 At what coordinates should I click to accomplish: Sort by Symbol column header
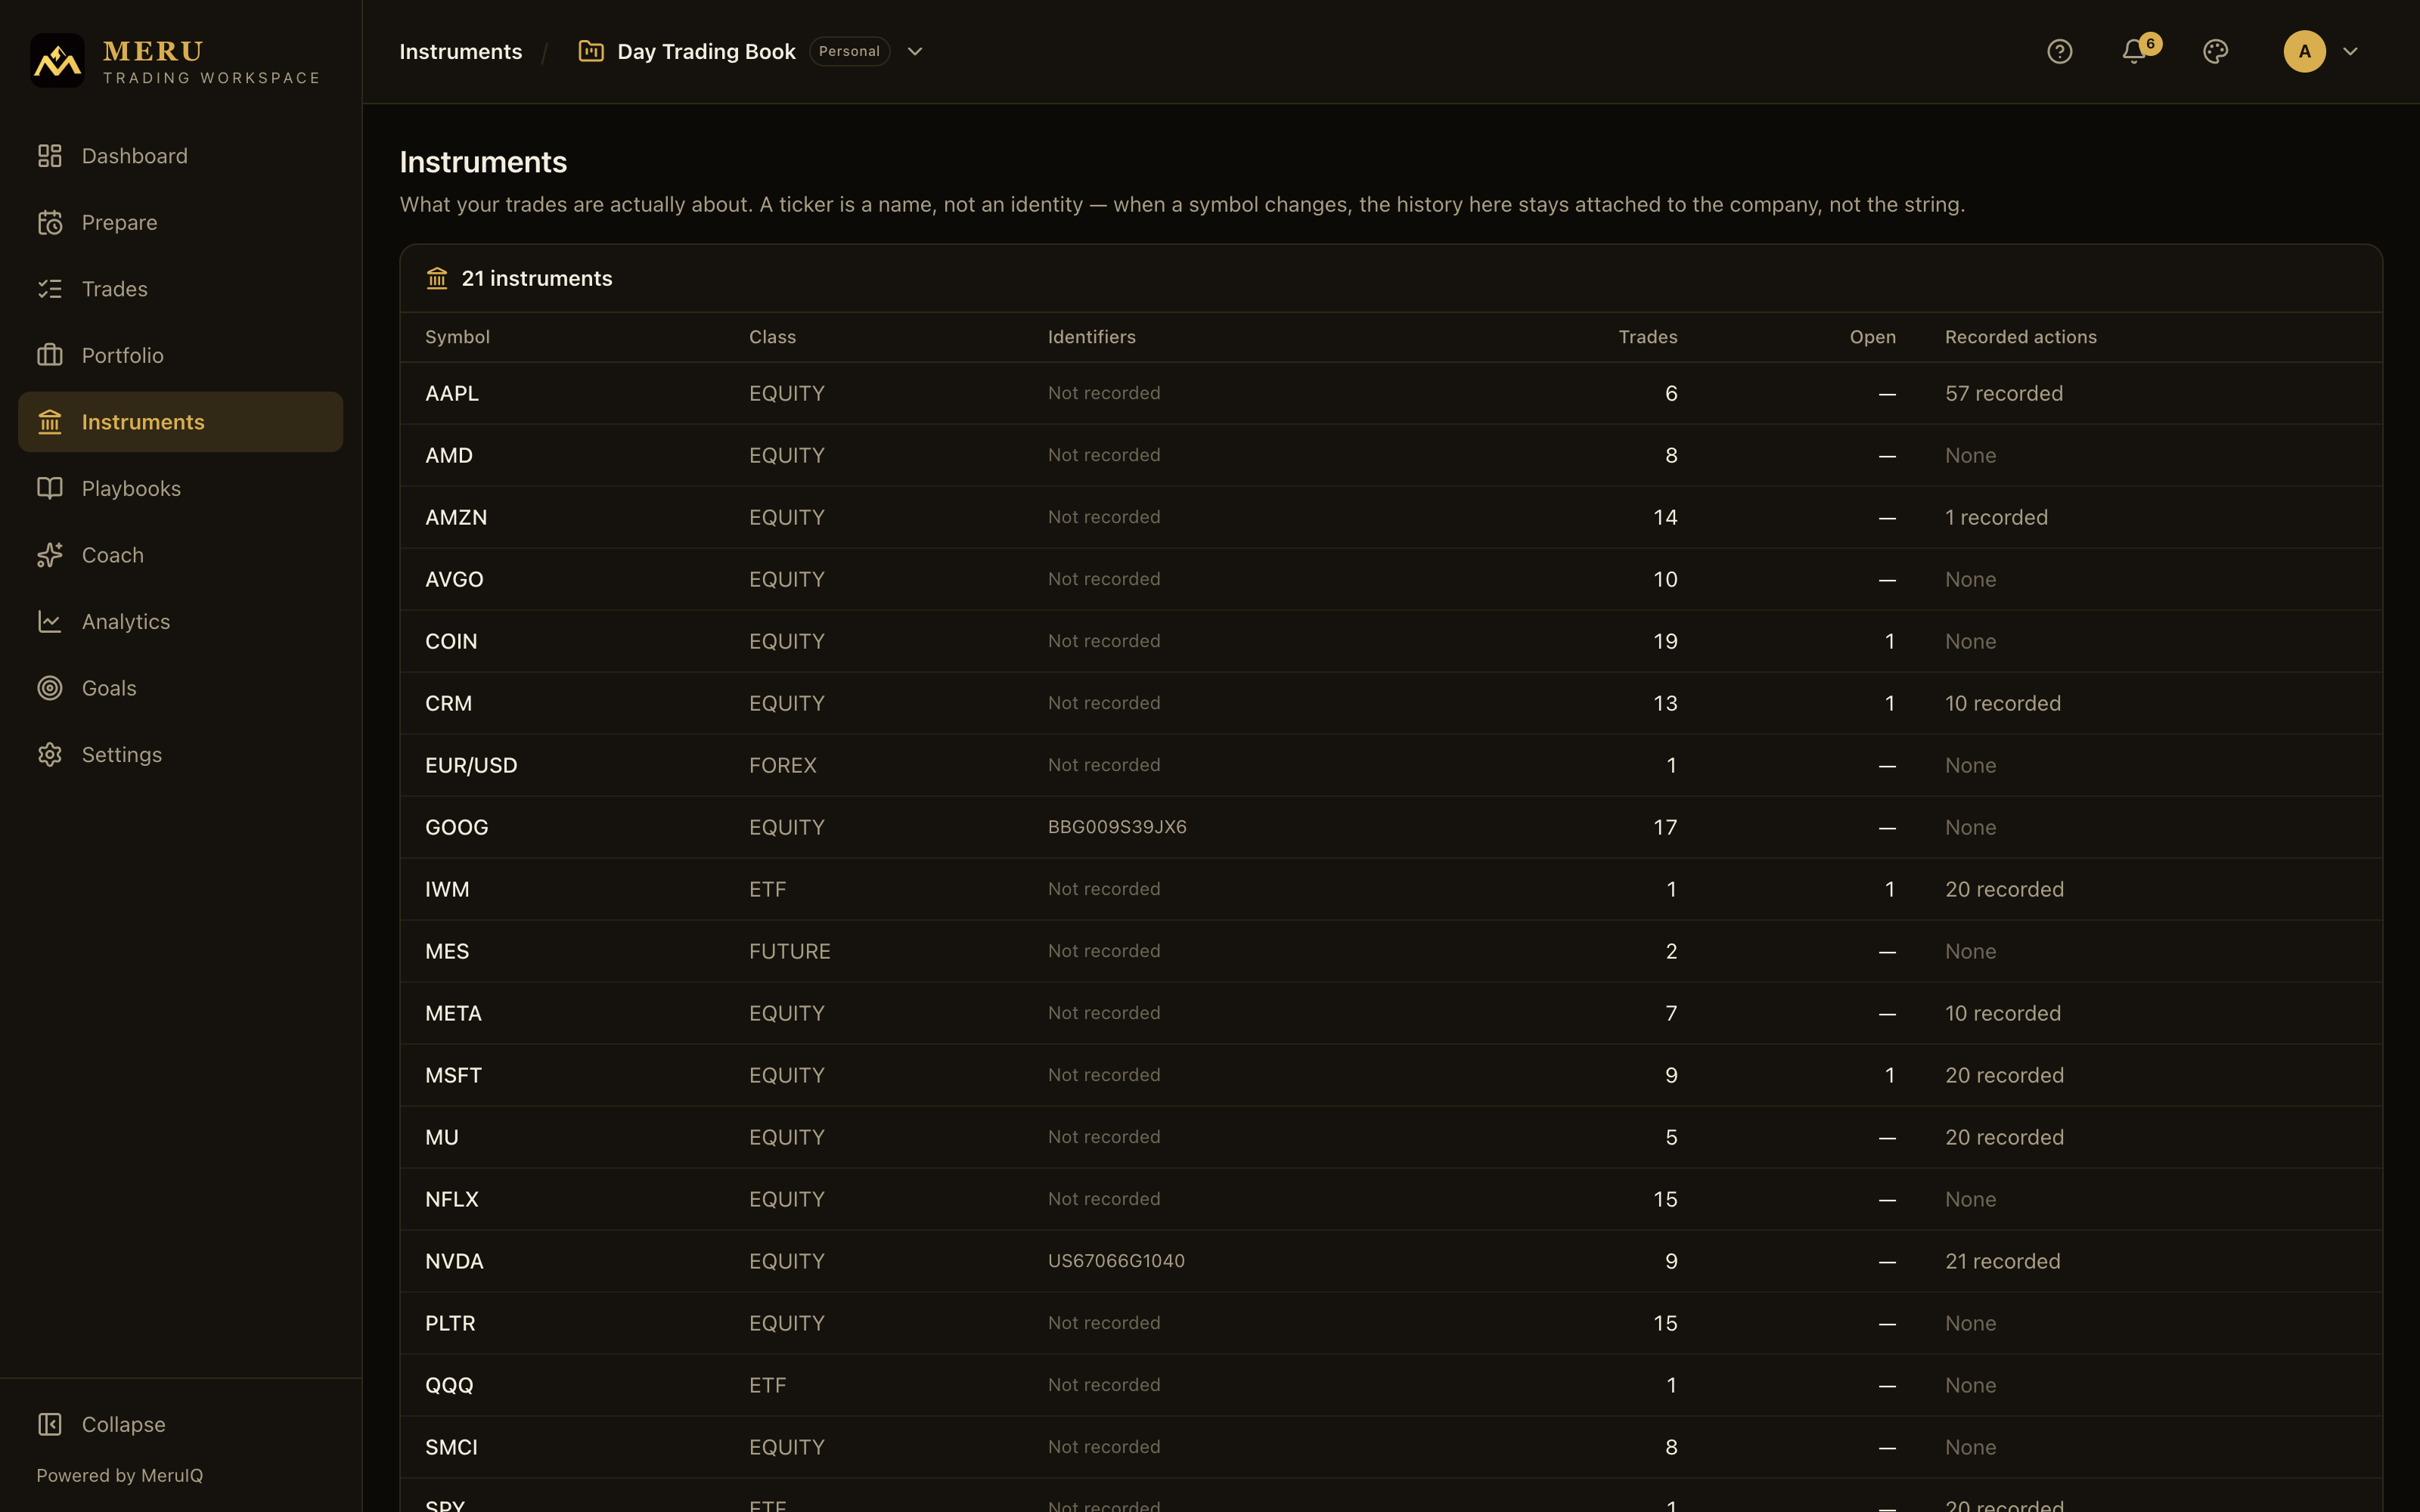457,337
